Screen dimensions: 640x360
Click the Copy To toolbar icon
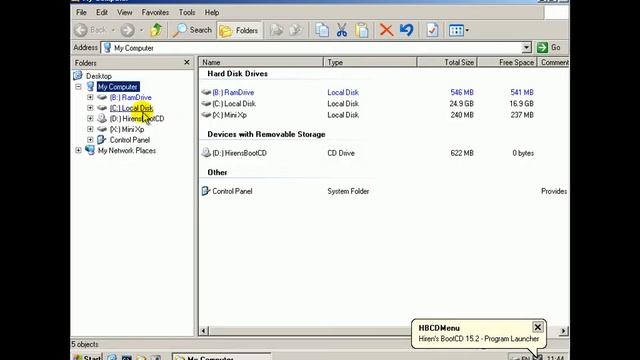[296, 30]
